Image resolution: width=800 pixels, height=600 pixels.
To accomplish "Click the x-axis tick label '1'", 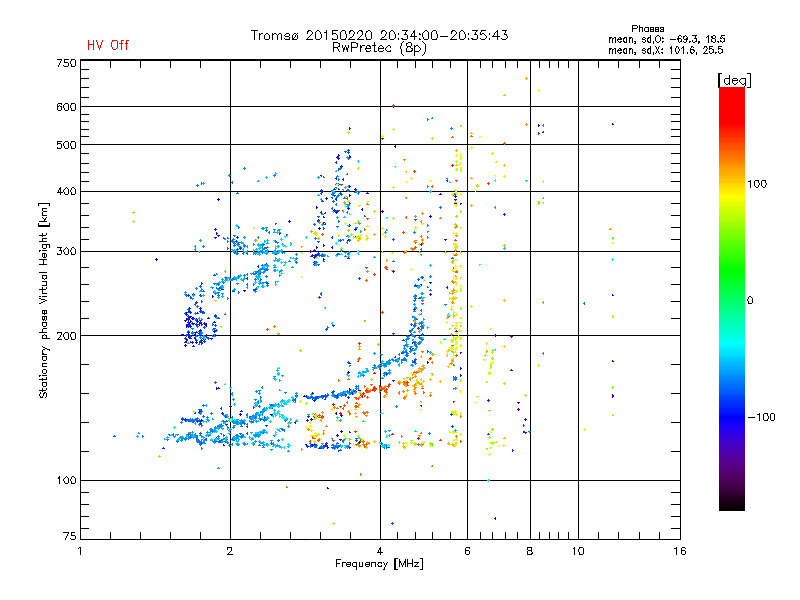I will point(80,551).
